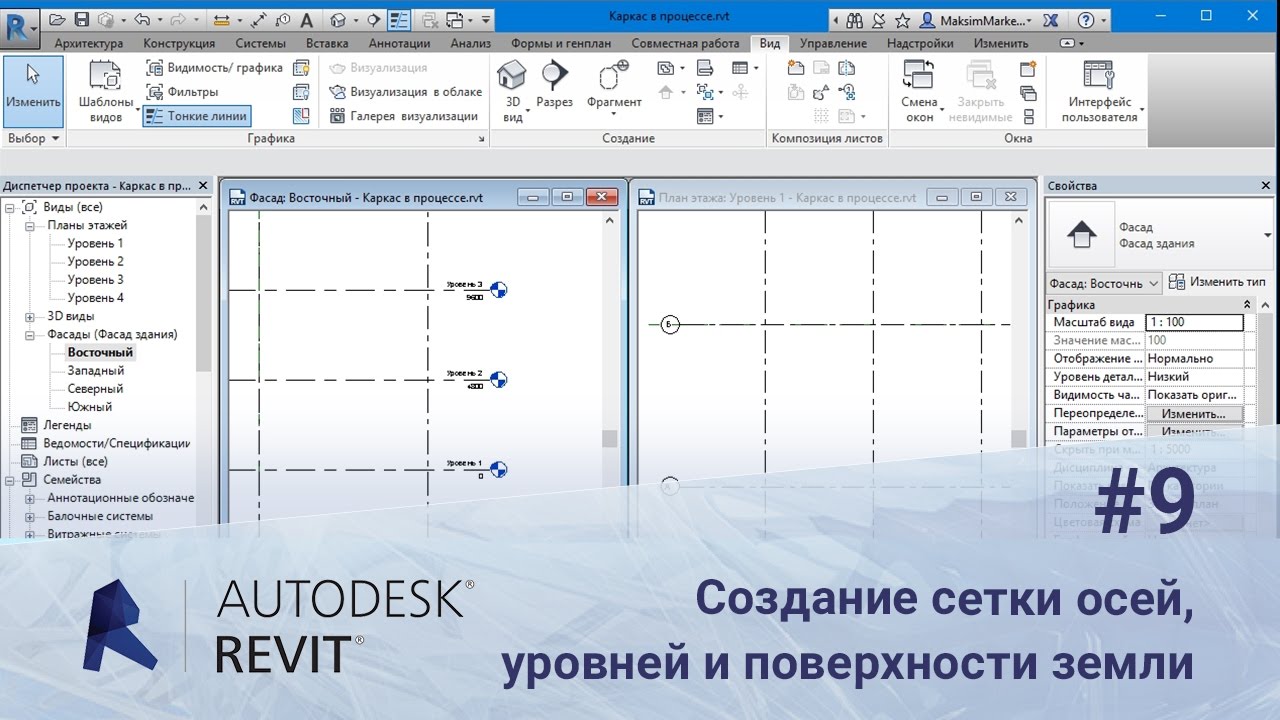The image size is (1280, 720).
Task: Click the Фрагмент (Callout) tool
Action: click(x=614, y=88)
